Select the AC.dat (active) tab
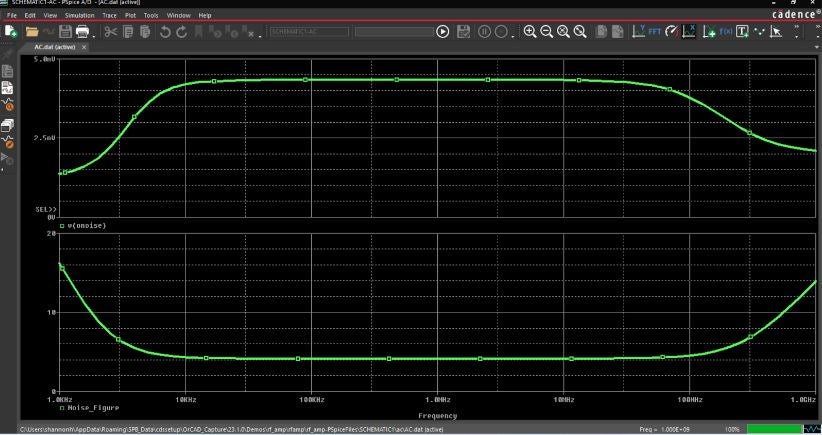Viewport: 822px width, 435px height. [x=55, y=47]
